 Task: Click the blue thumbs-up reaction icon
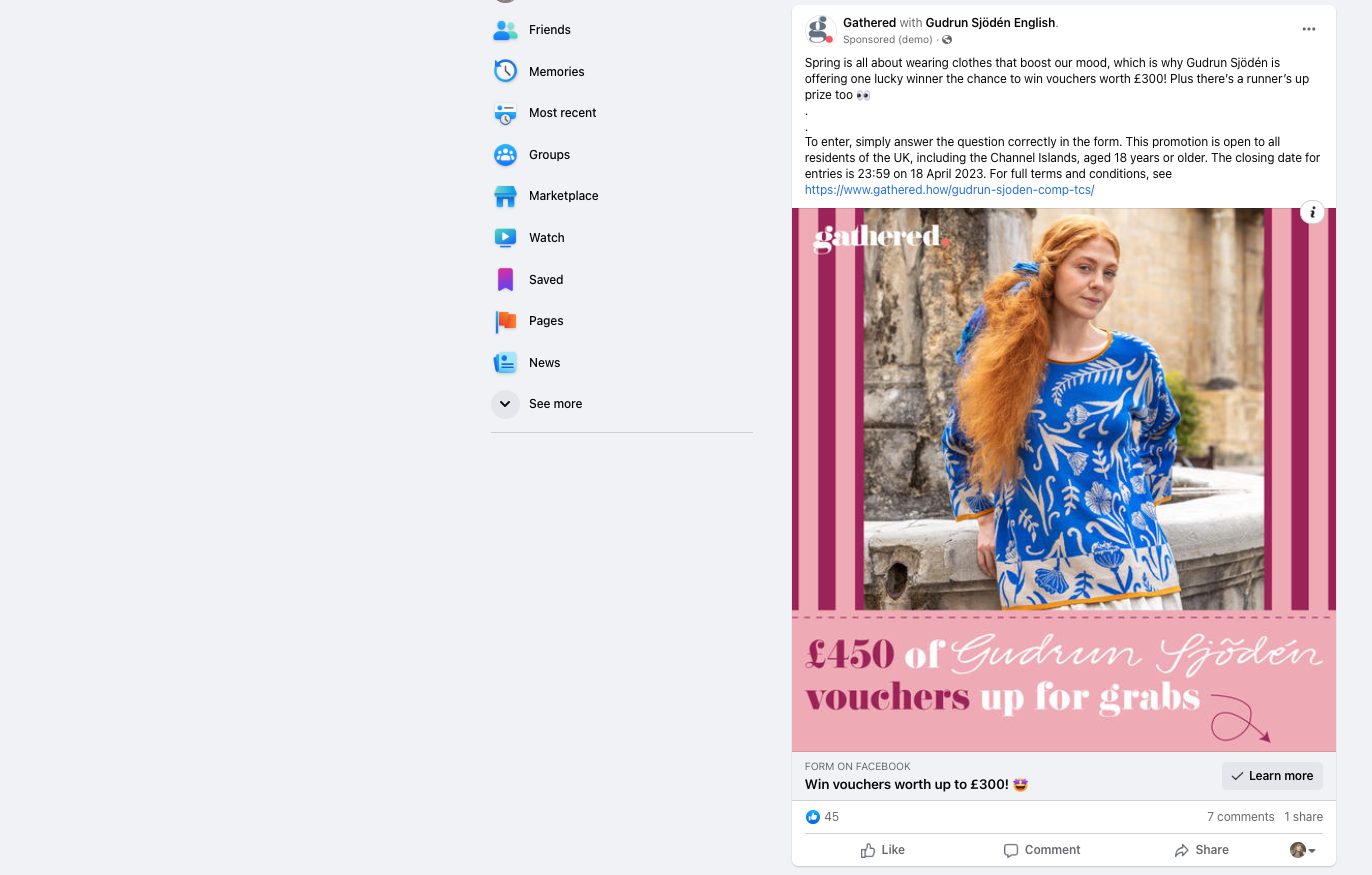813,817
